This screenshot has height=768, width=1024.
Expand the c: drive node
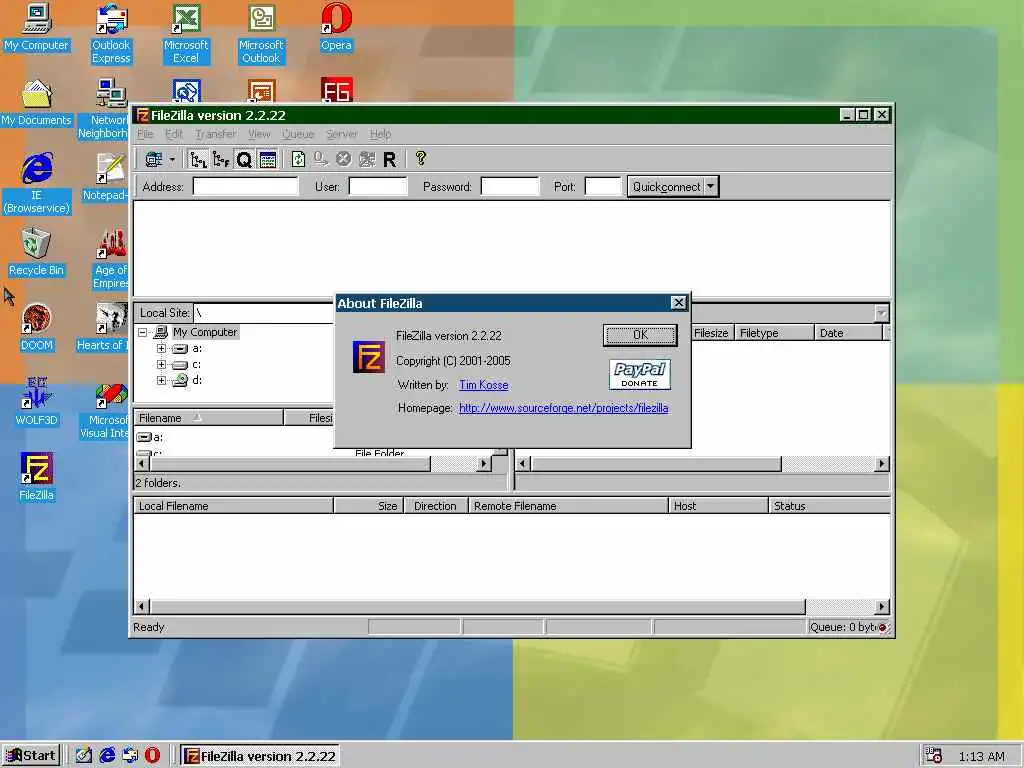pos(161,364)
